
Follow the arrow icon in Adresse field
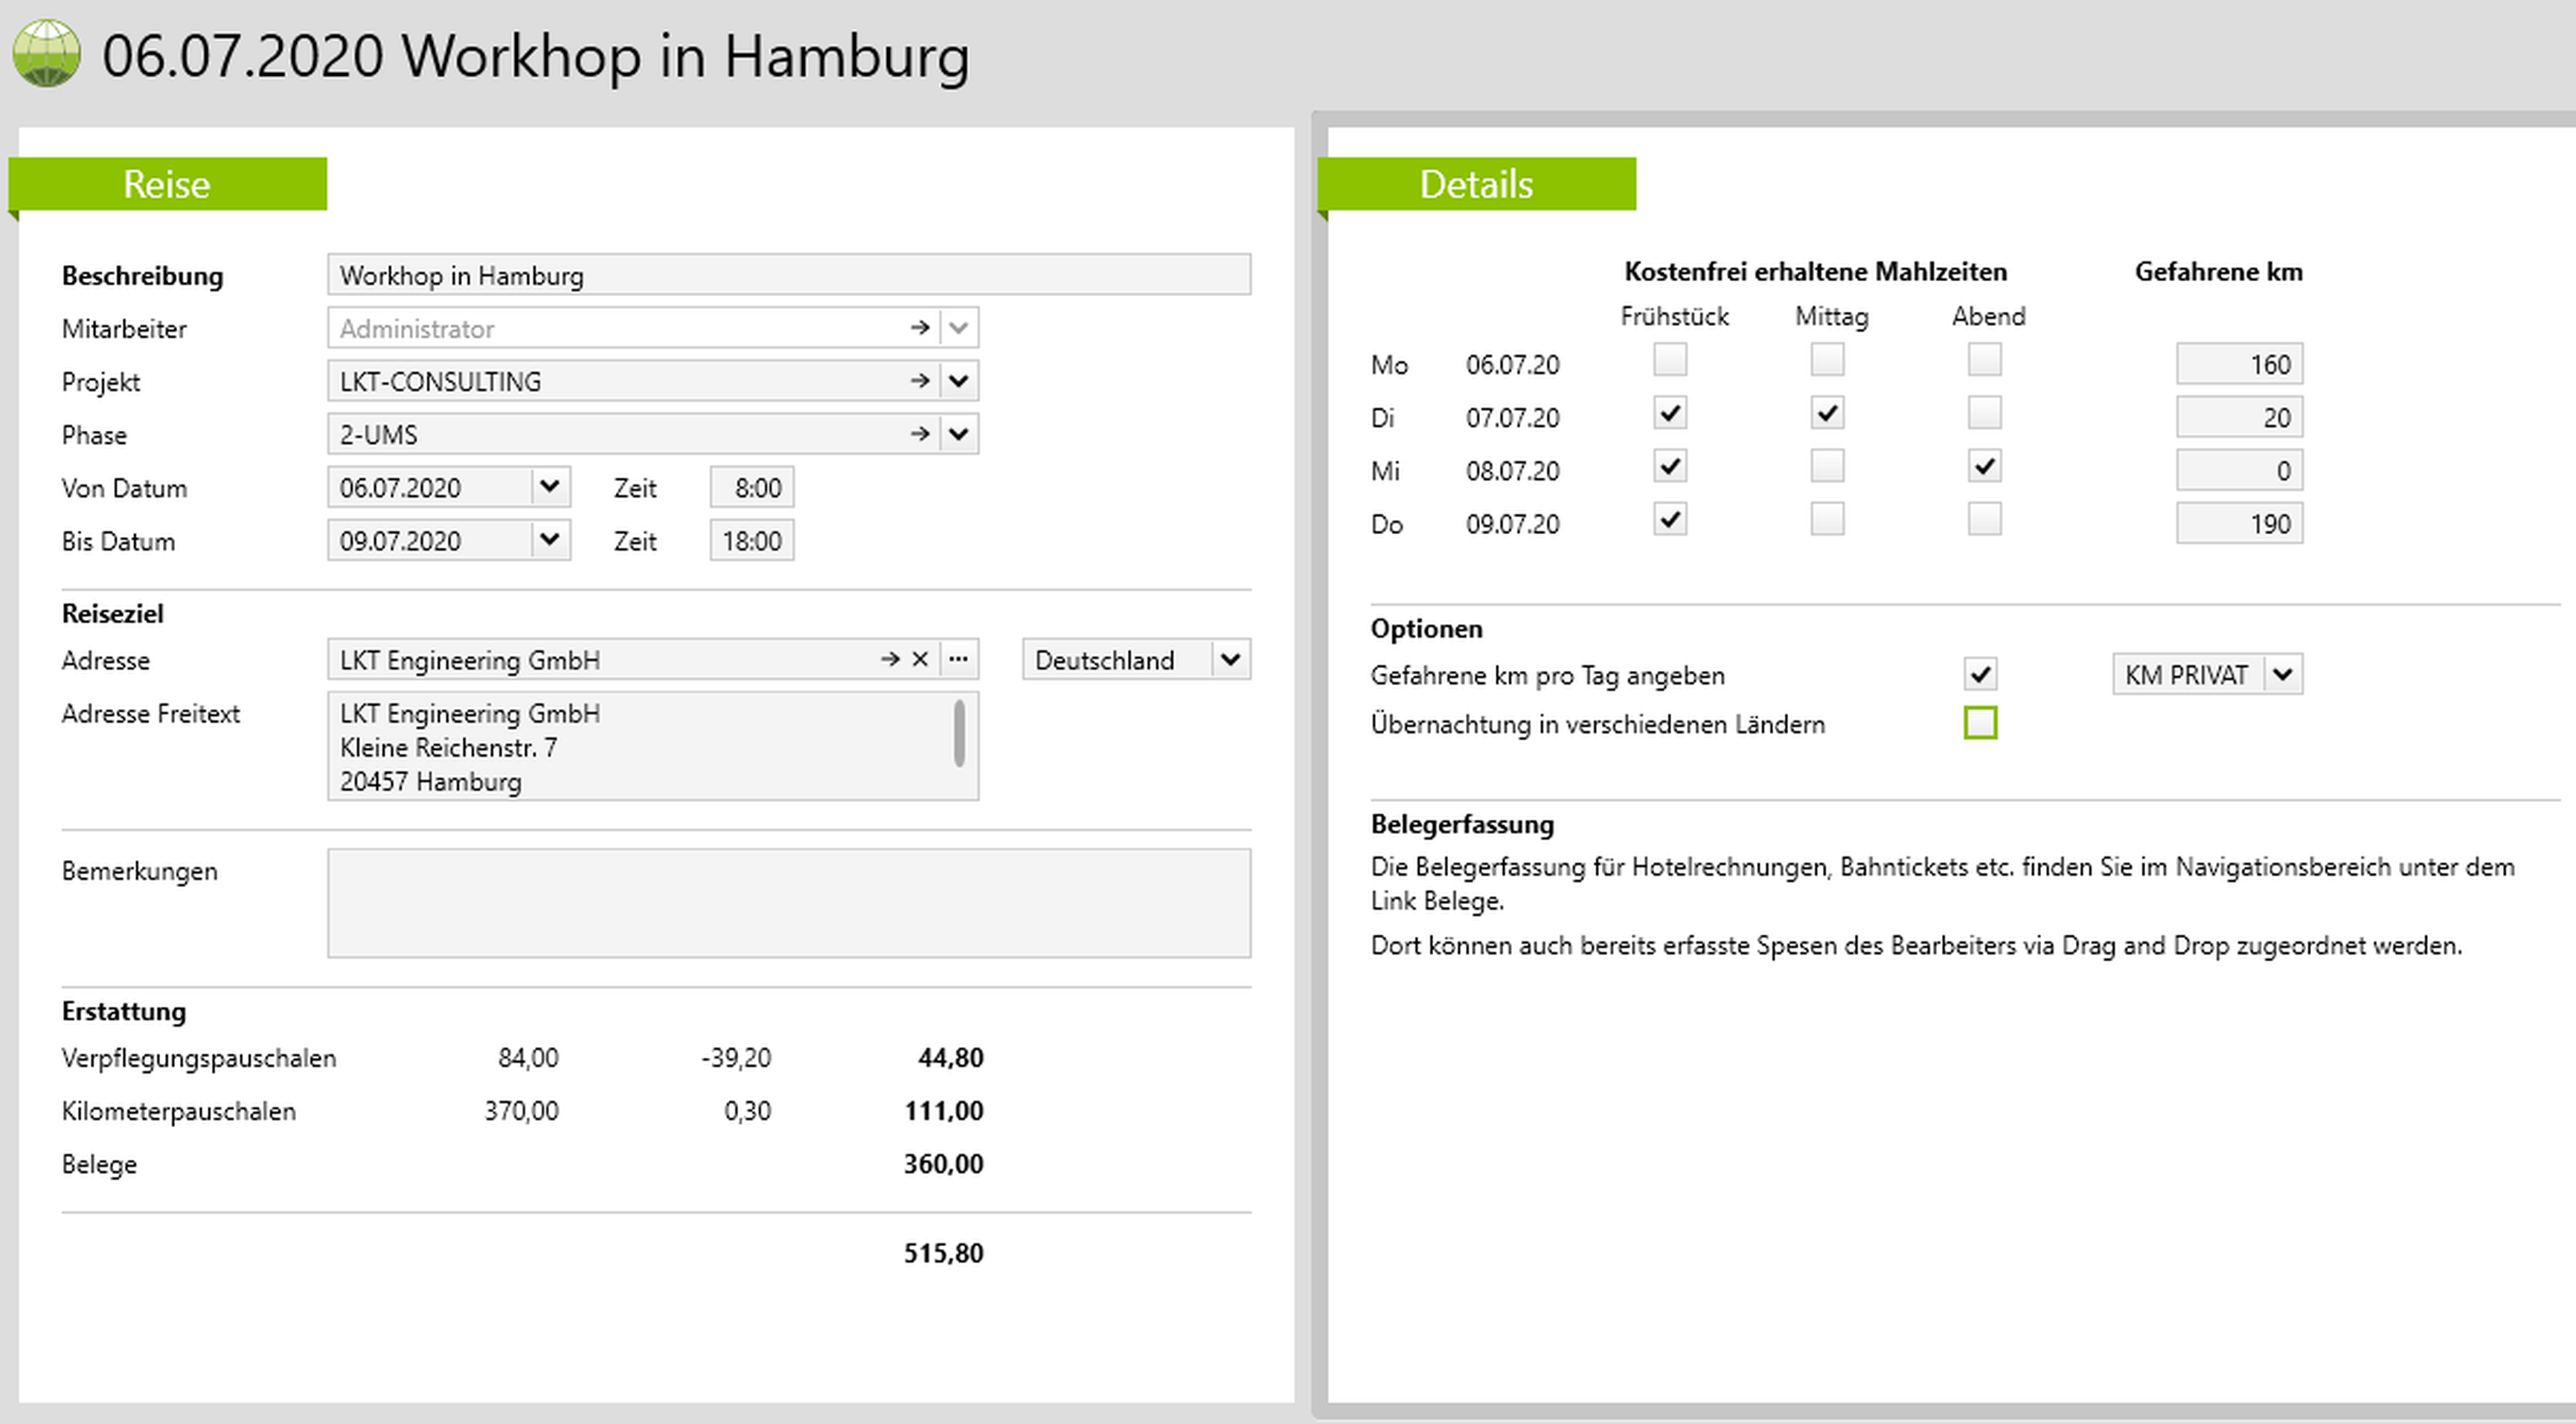pyautogui.click(x=889, y=660)
